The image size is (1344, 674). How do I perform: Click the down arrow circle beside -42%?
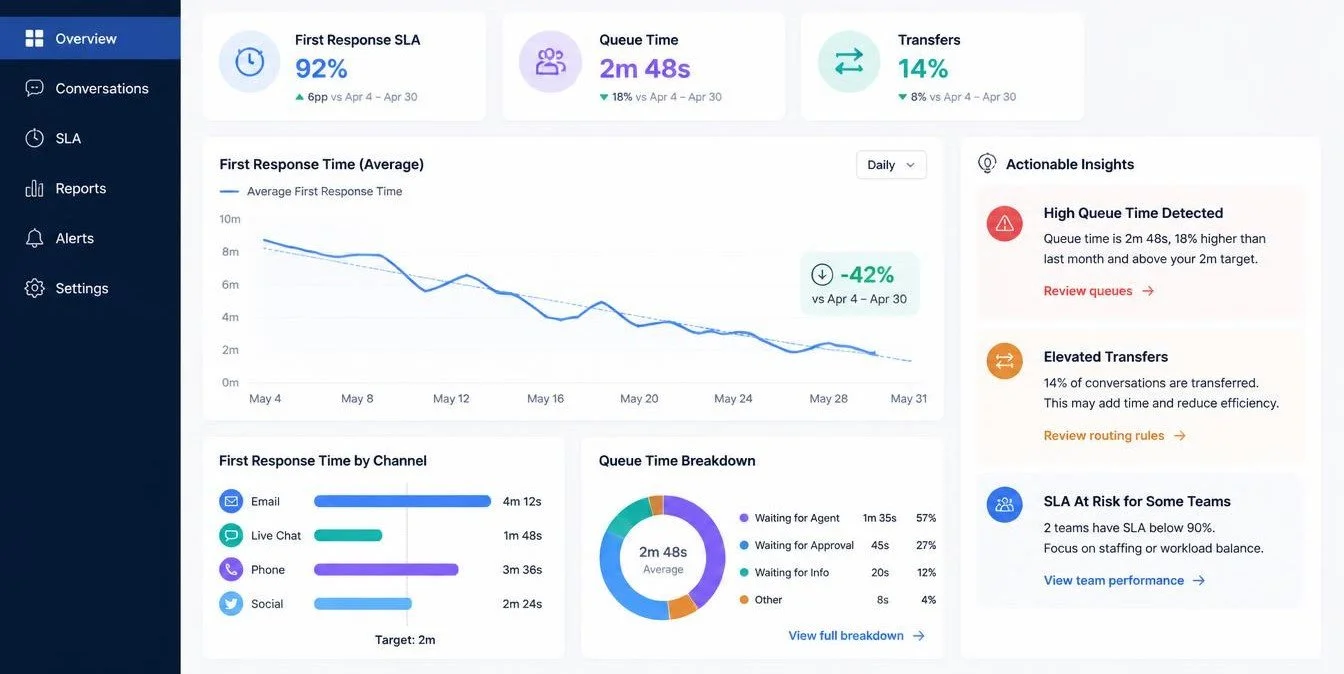(x=822, y=274)
